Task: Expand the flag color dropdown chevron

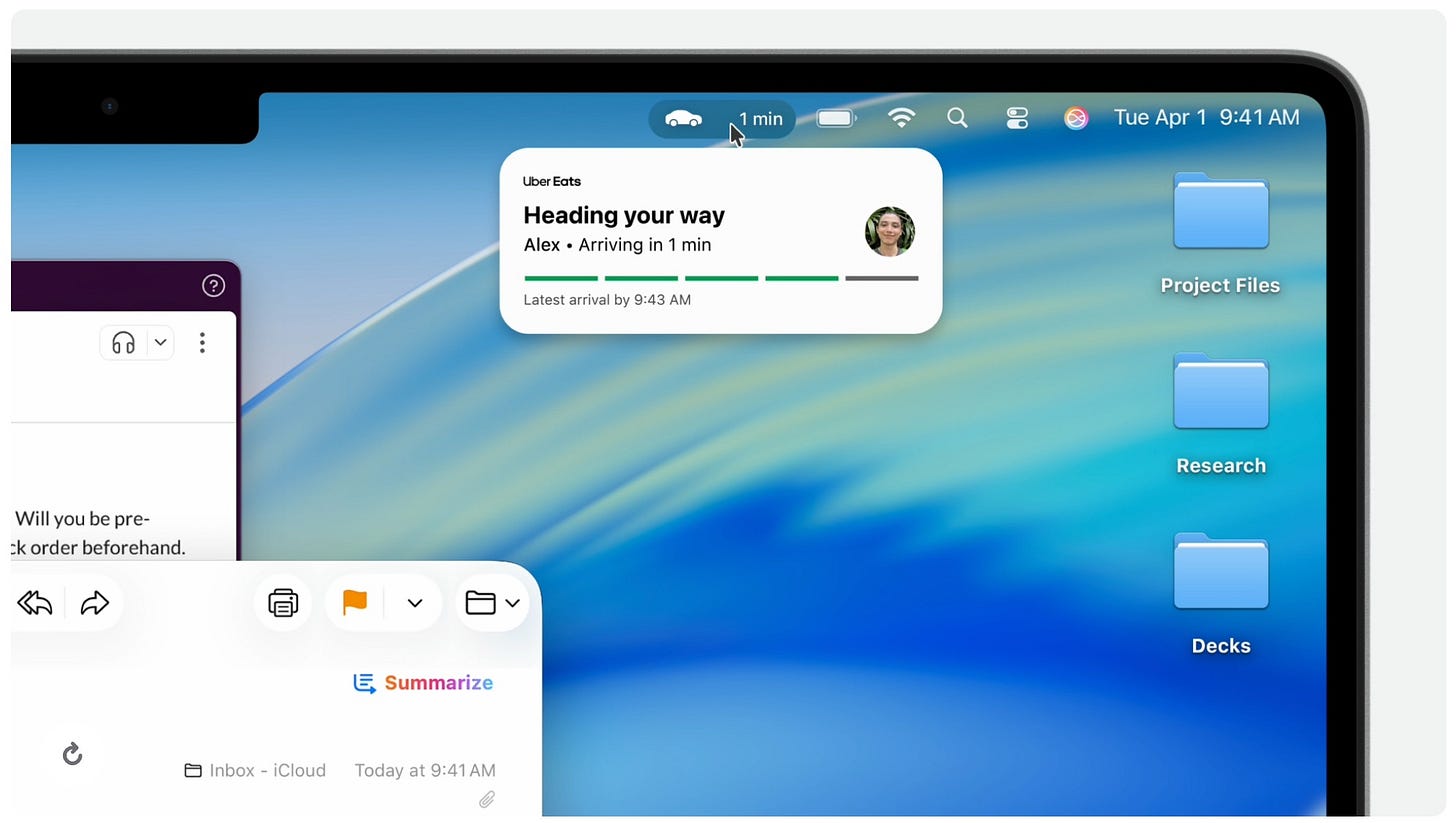Action: pyautogui.click(x=415, y=603)
